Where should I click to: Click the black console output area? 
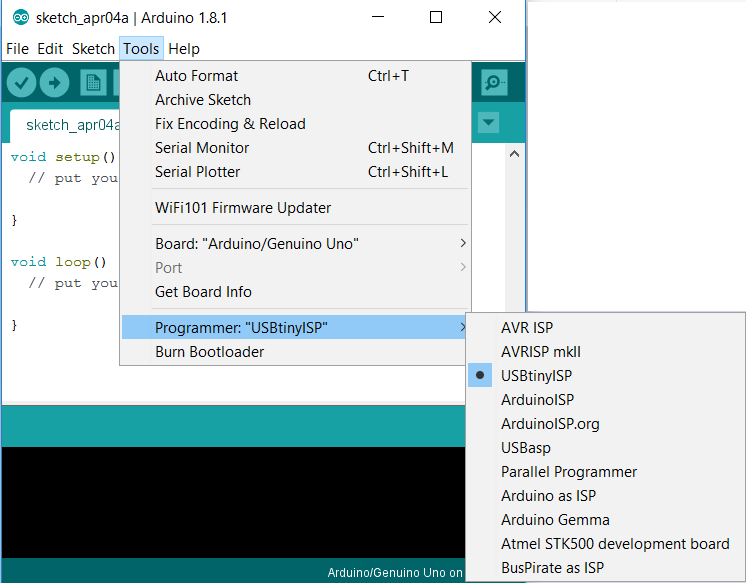[x=233, y=502]
